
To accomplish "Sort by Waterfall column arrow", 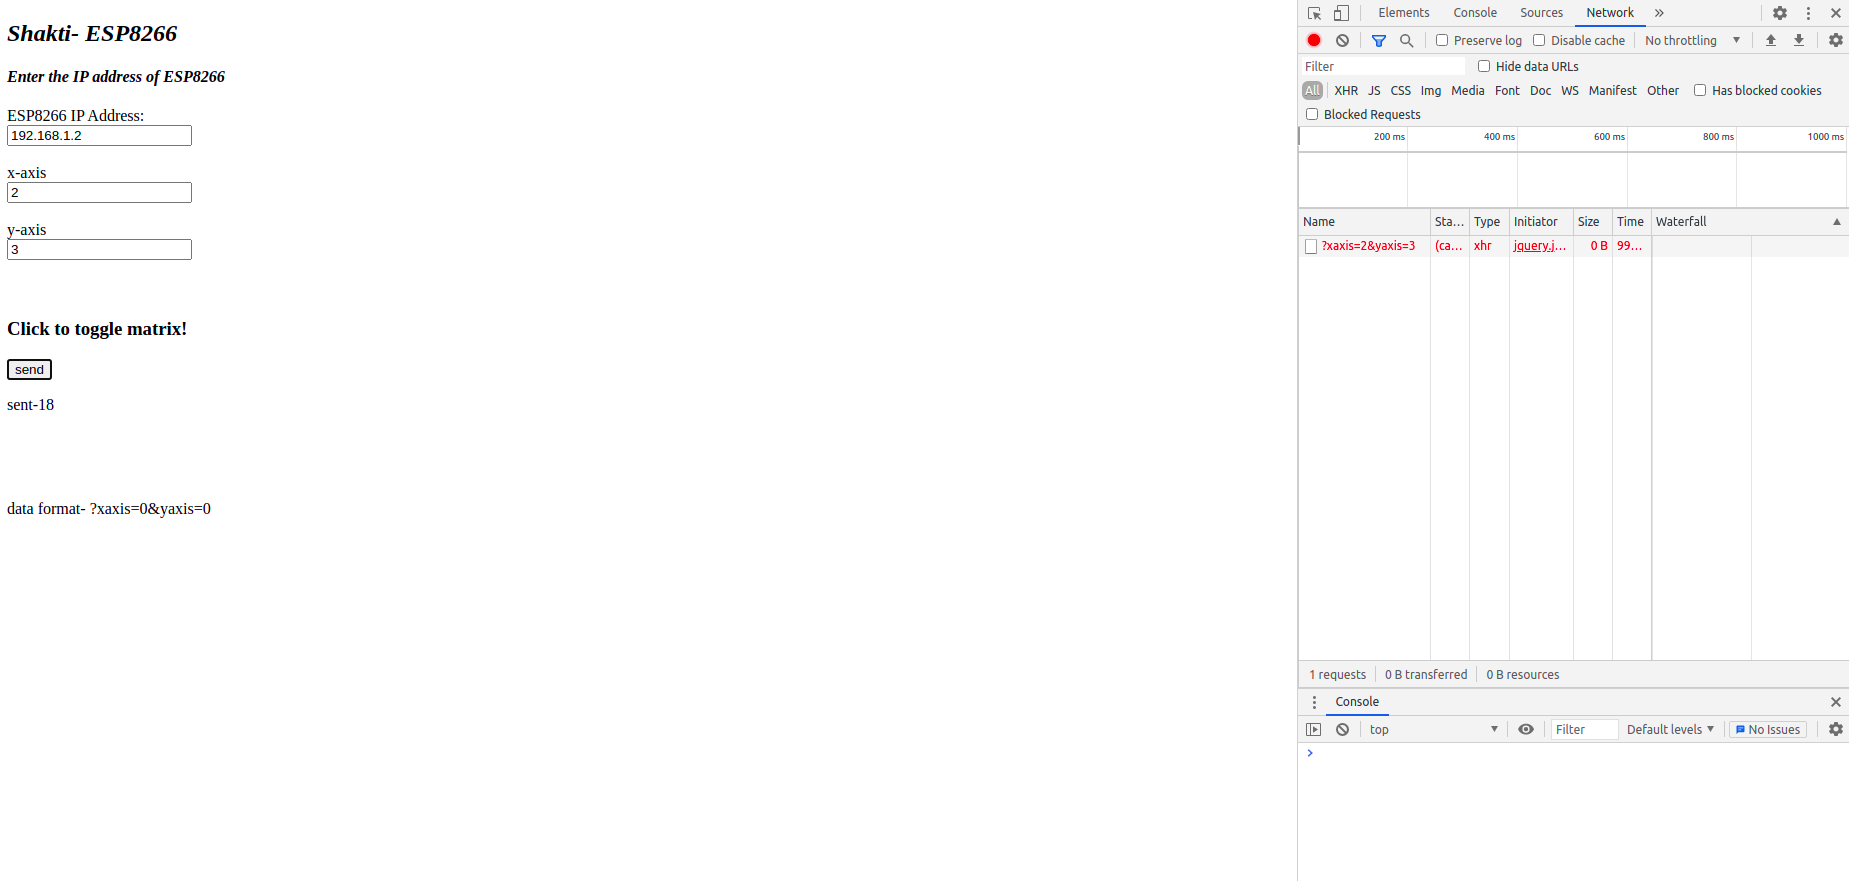I will click(1837, 222).
